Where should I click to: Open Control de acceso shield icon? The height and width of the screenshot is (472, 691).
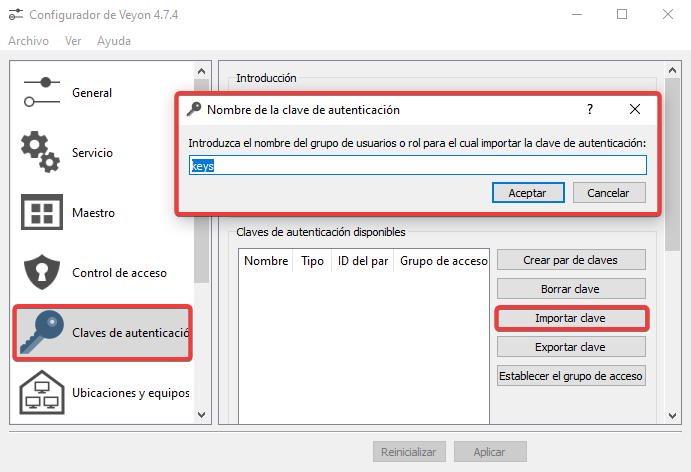[42, 273]
